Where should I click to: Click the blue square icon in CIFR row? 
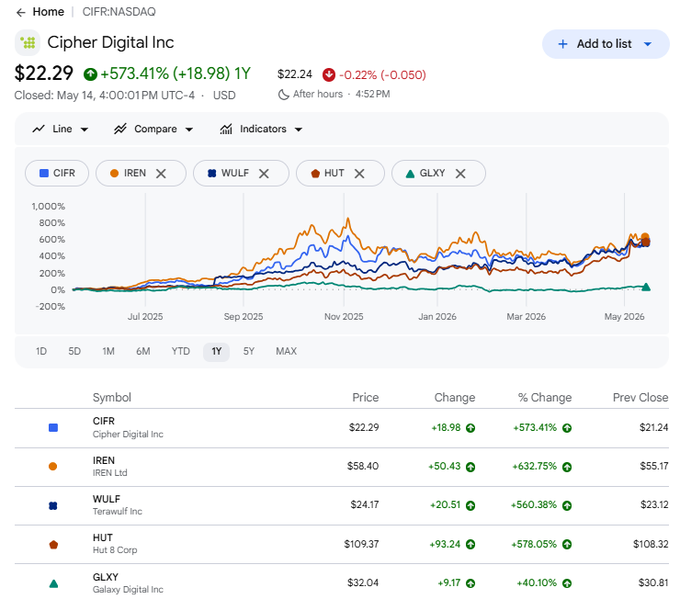pyautogui.click(x=53, y=428)
